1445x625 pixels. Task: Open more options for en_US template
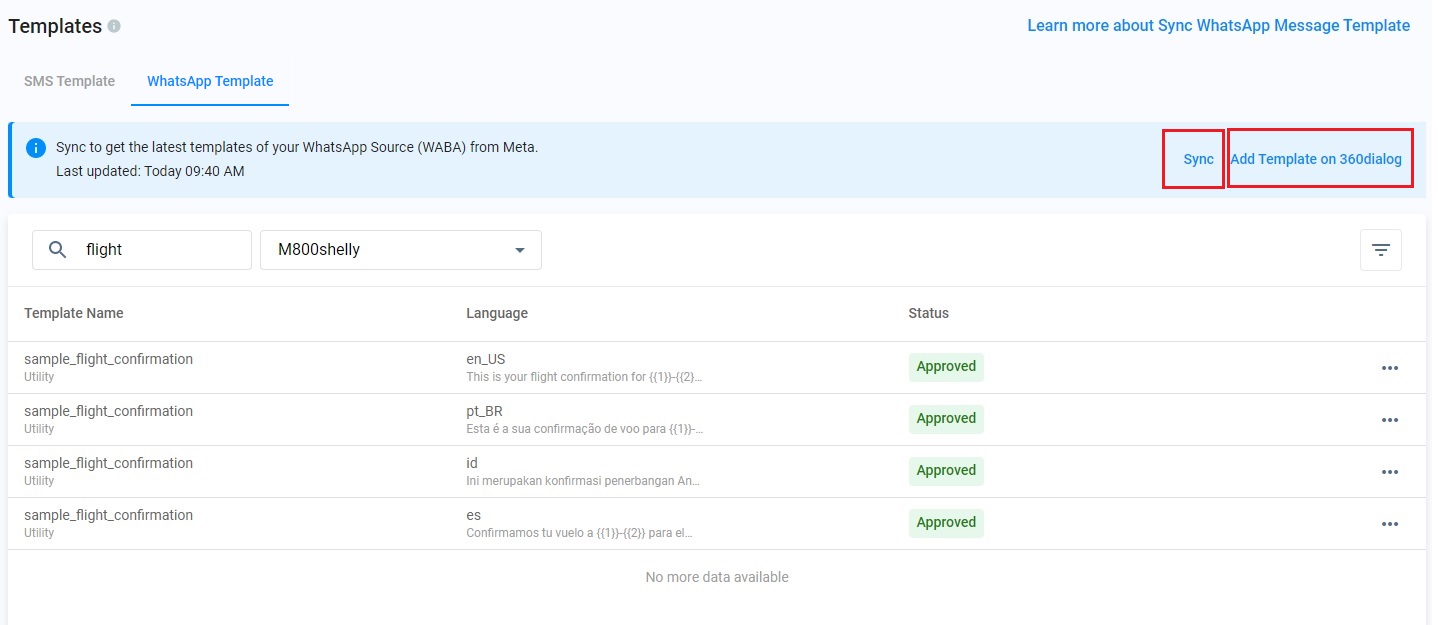point(1389,368)
